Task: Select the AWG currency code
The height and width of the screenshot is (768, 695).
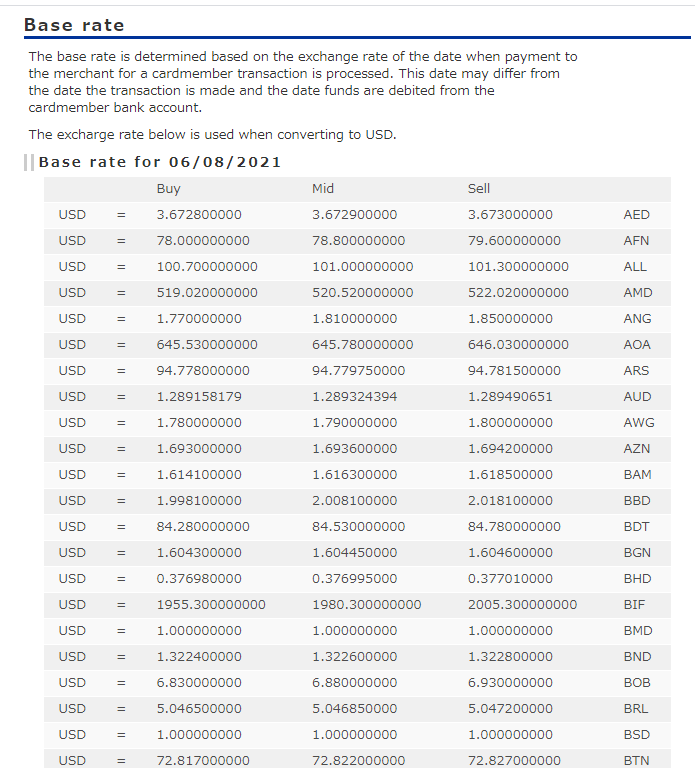Action: pyautogui.click(x=639, y=422)
